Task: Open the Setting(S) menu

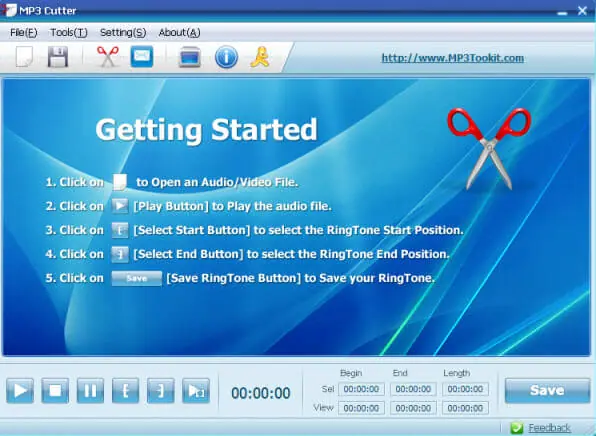Action: 123,33
